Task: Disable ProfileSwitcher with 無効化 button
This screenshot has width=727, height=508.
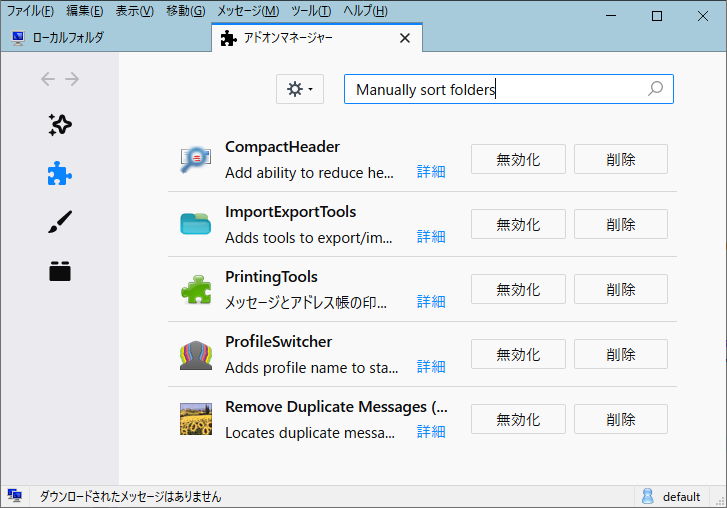Action: click(x=518, y=354)
